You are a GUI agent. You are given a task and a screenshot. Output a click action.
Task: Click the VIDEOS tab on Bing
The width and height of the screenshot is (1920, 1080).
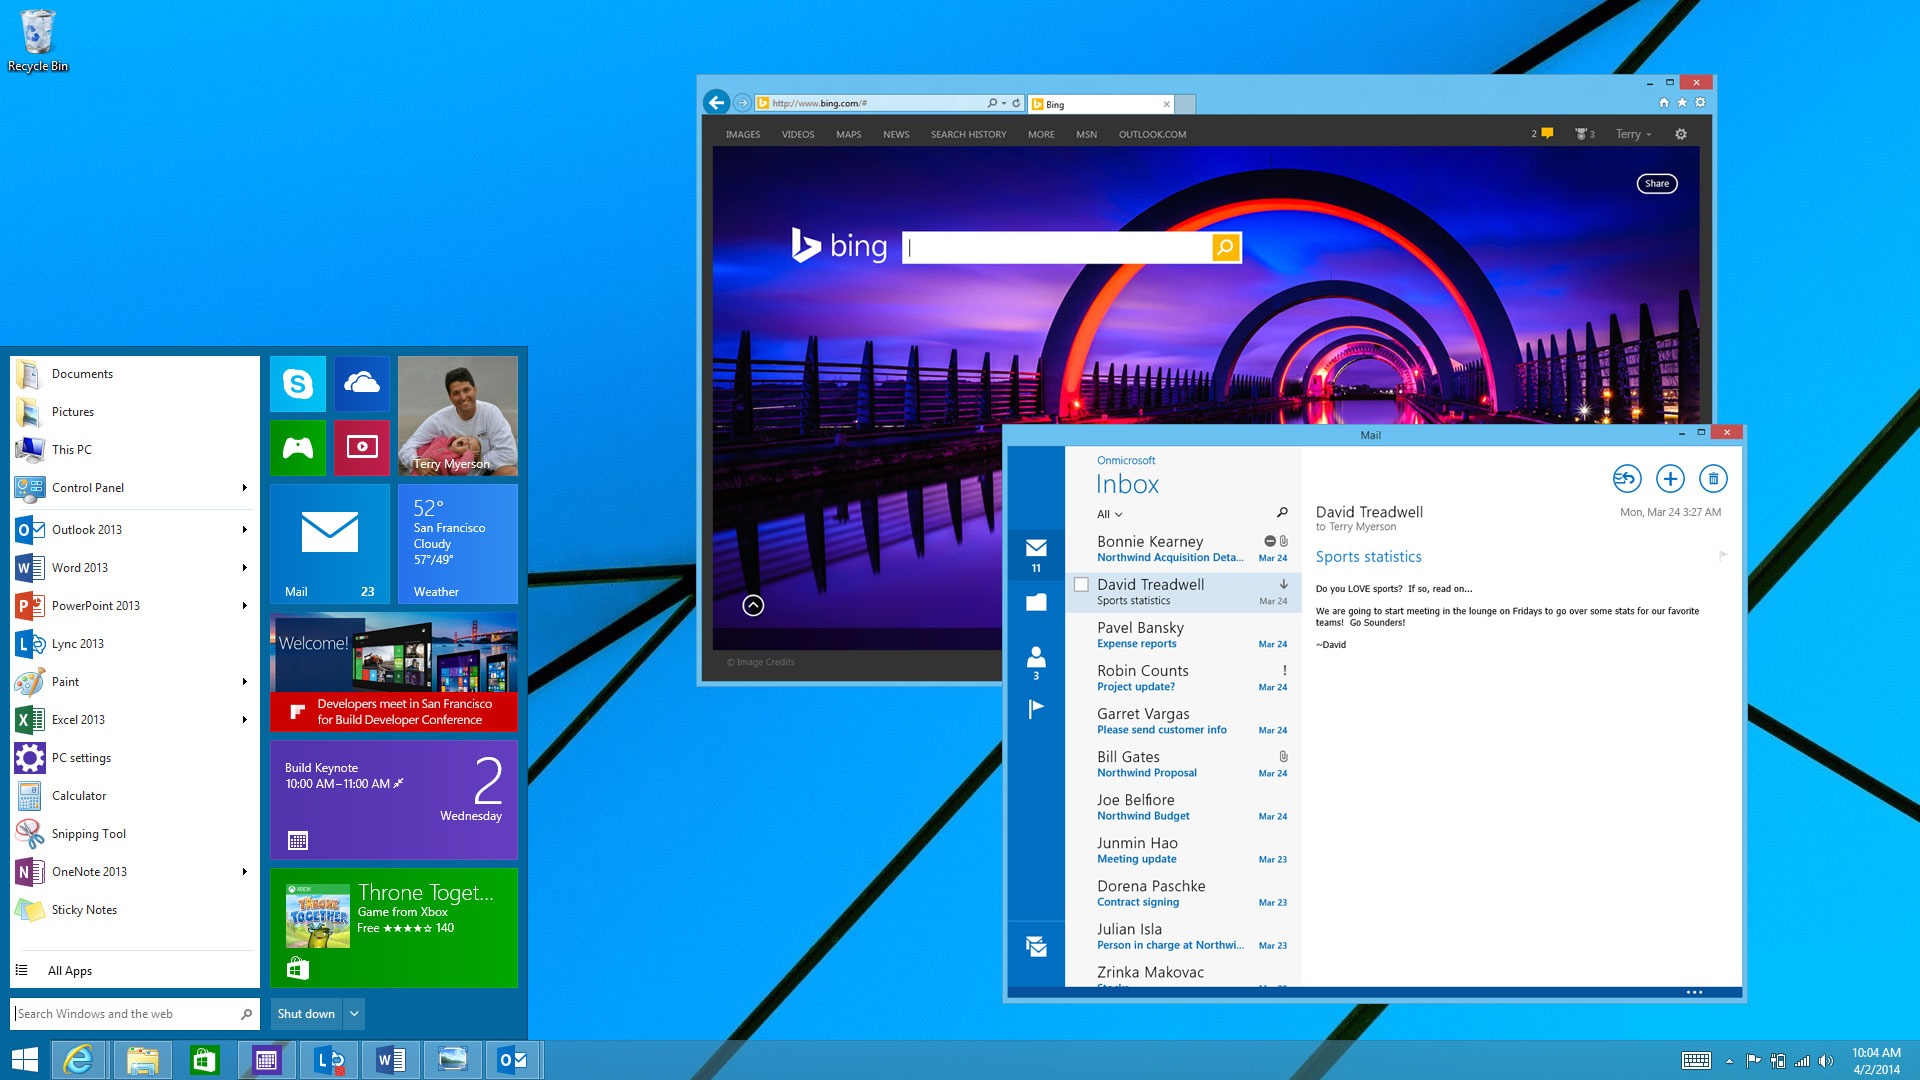[796, 133]
